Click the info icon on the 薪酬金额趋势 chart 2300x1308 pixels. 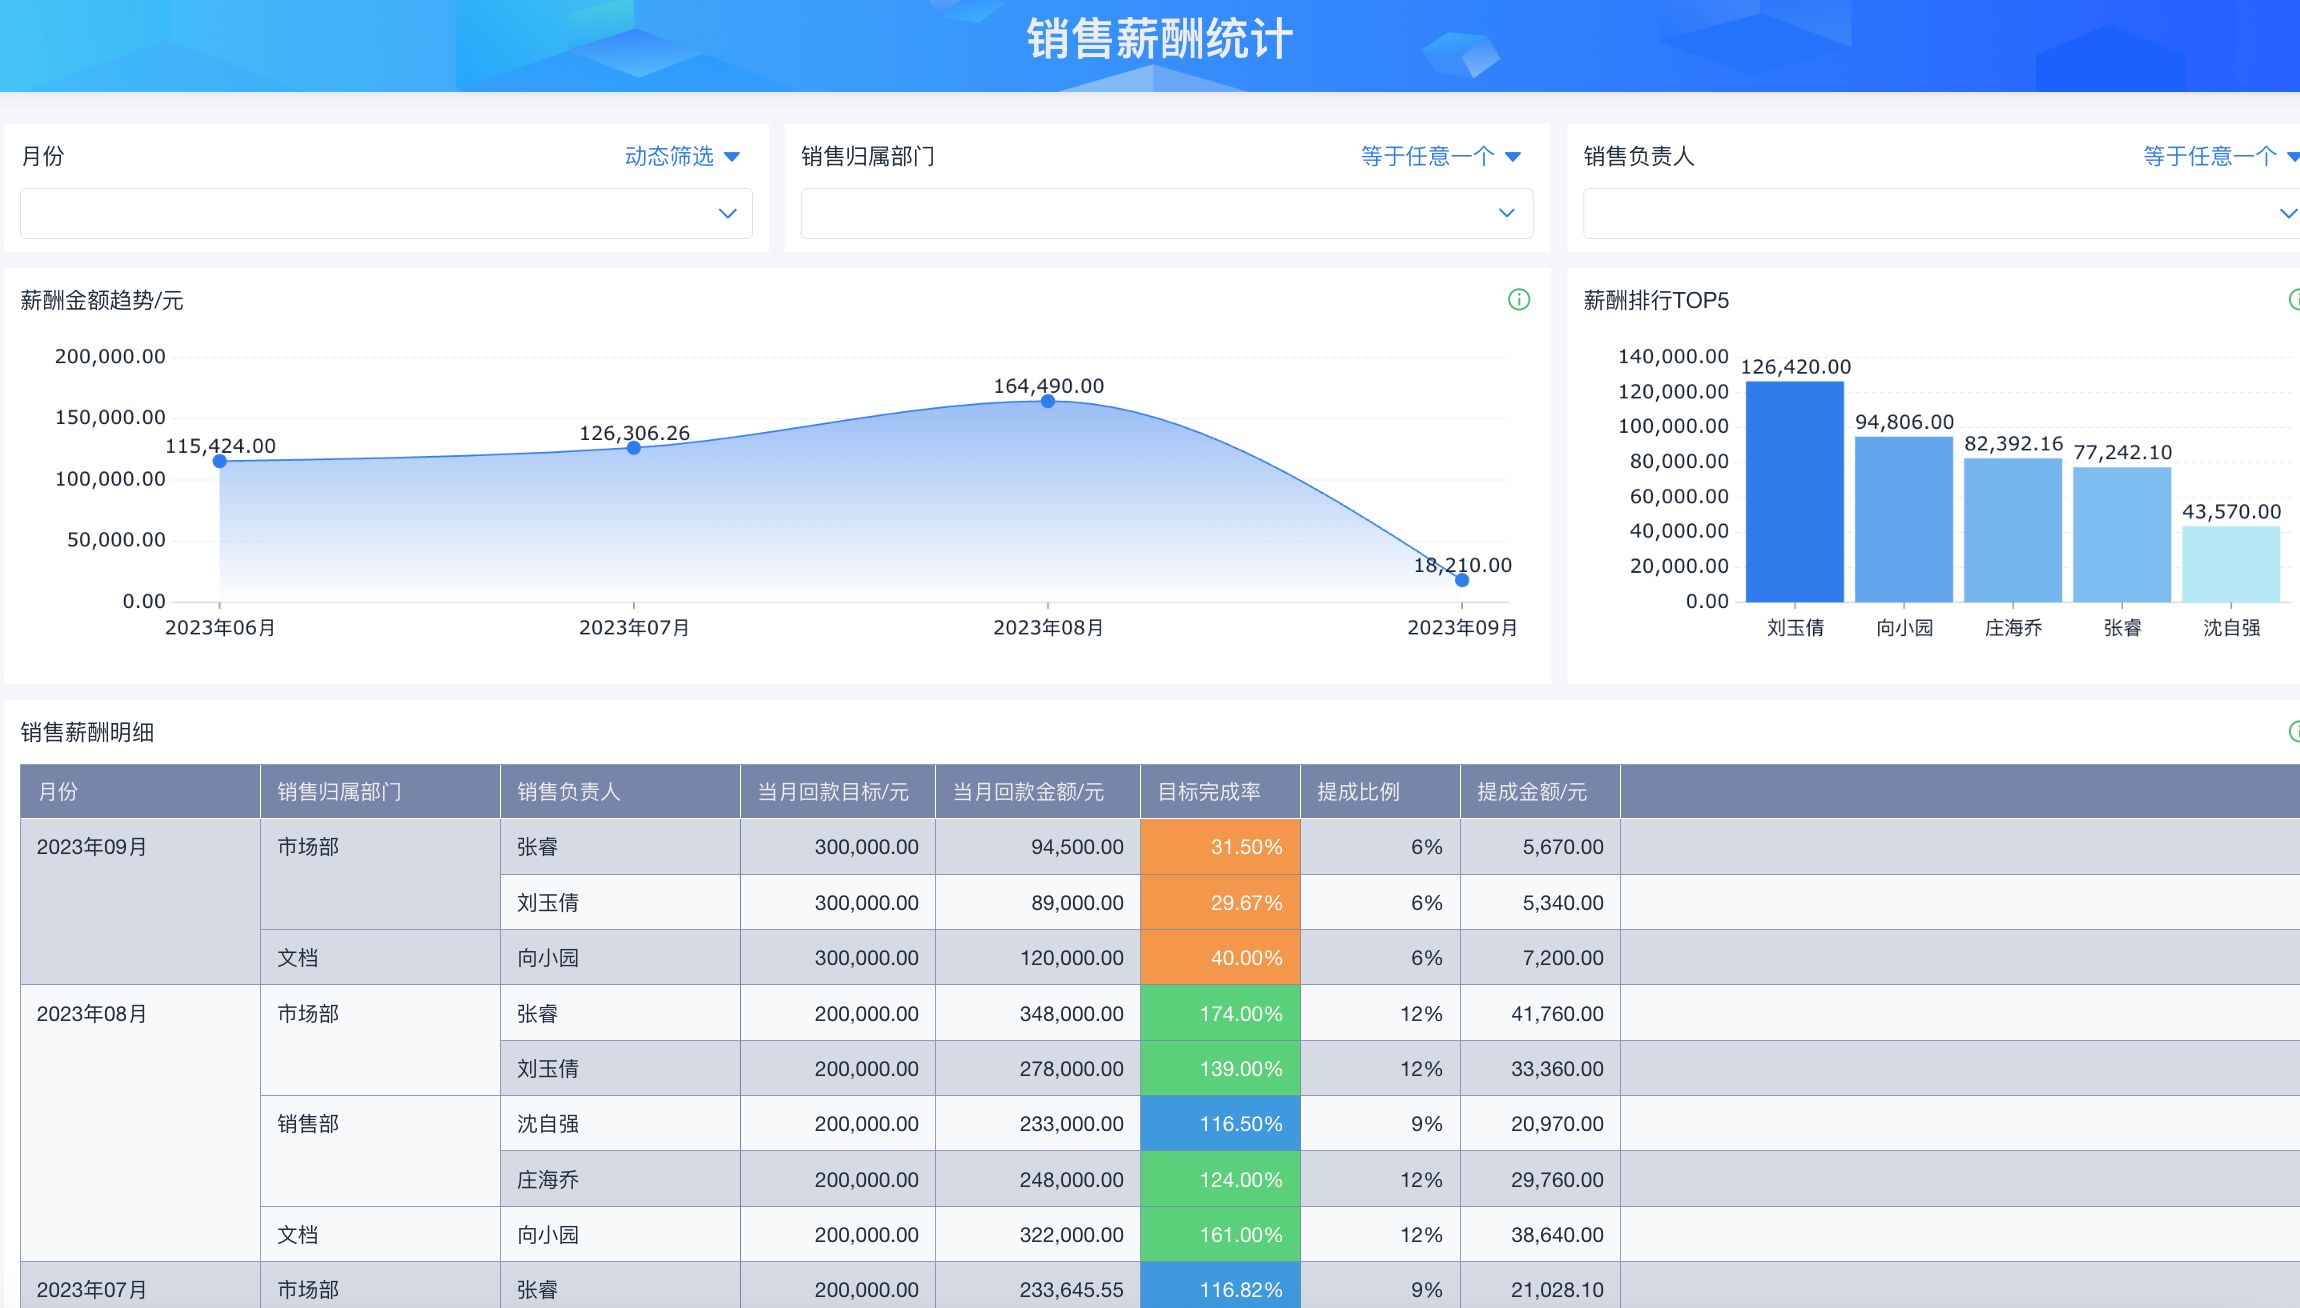click(x=1518, y=300)
